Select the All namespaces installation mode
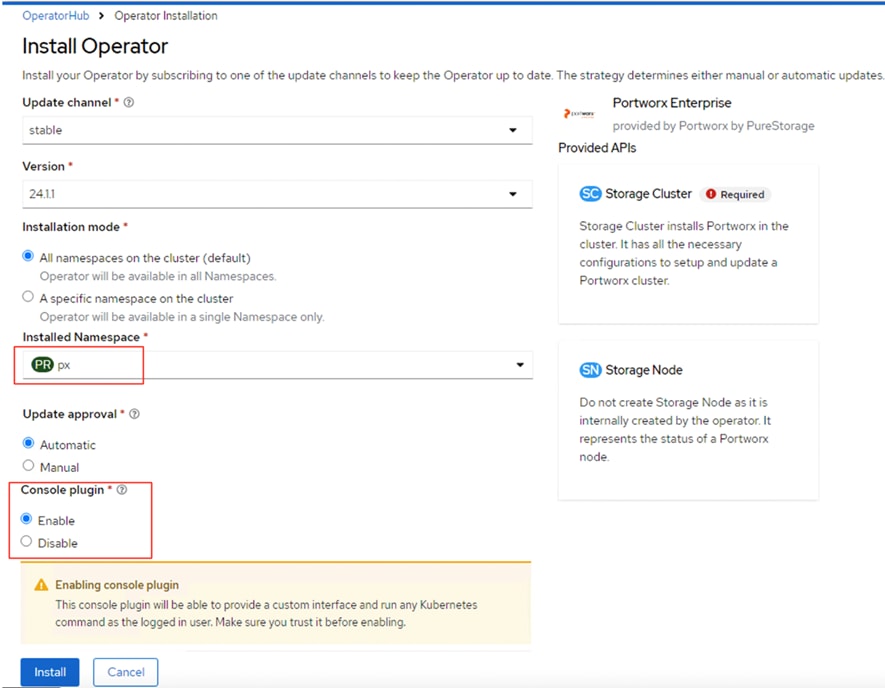 point(27,255)
